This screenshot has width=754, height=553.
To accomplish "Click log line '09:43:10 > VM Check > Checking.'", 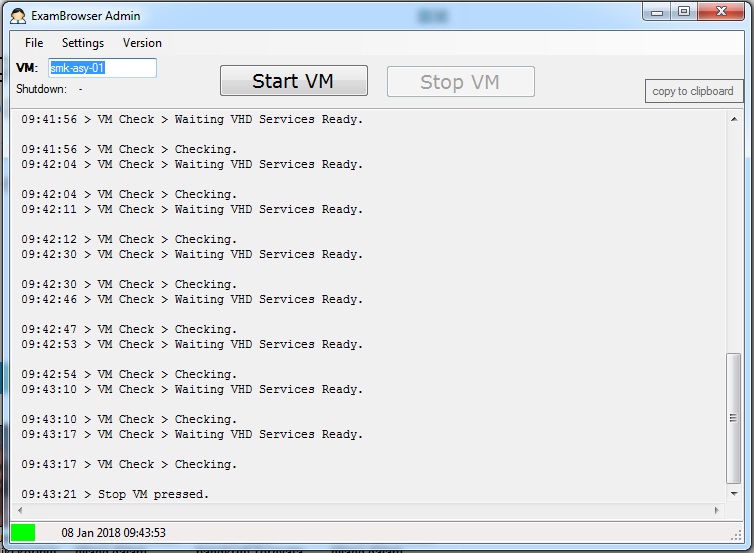I will click(129, 419).
